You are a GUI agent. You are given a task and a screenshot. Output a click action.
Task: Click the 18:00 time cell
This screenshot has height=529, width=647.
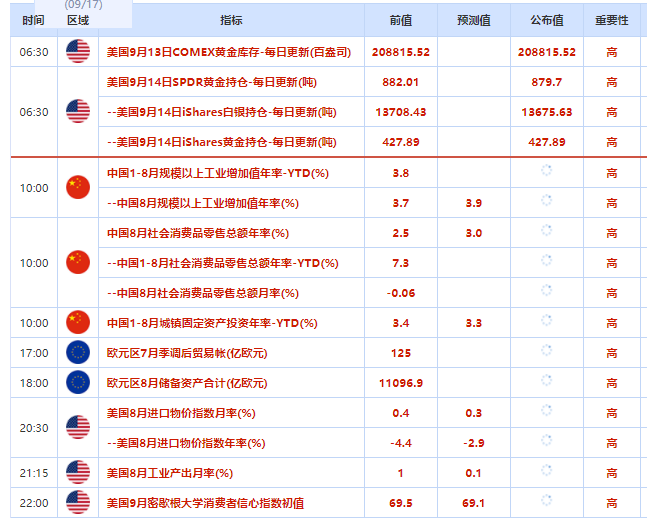click(34, 383)
